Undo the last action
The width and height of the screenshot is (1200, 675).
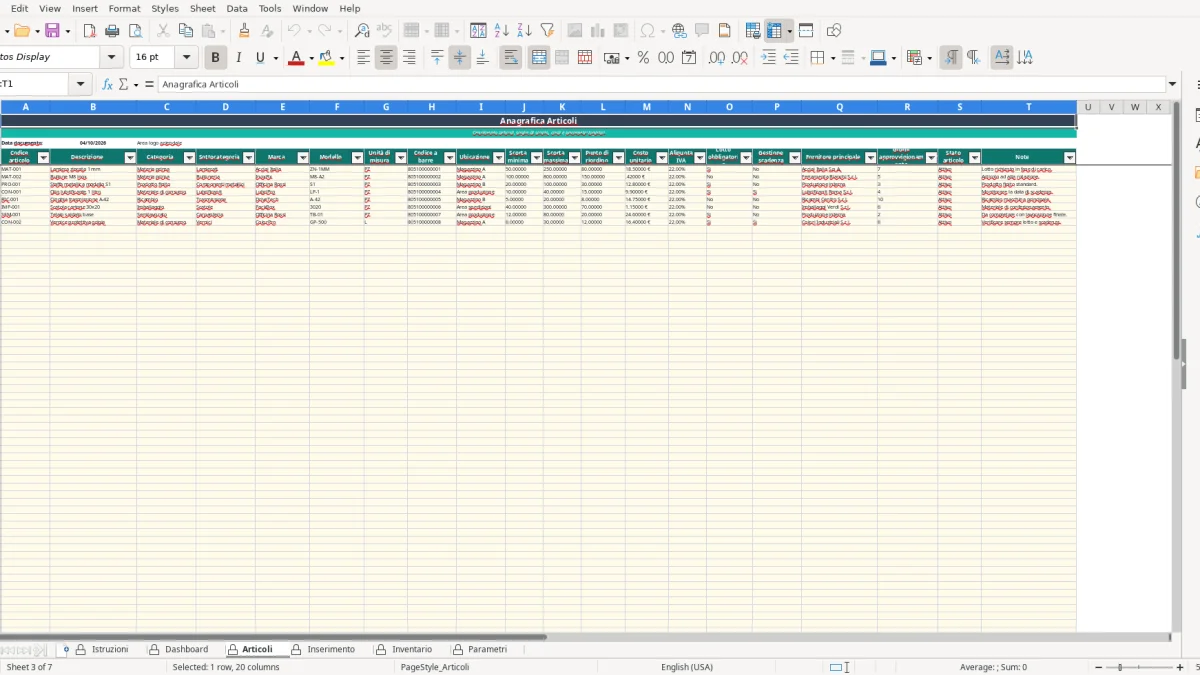coord(294,31)
